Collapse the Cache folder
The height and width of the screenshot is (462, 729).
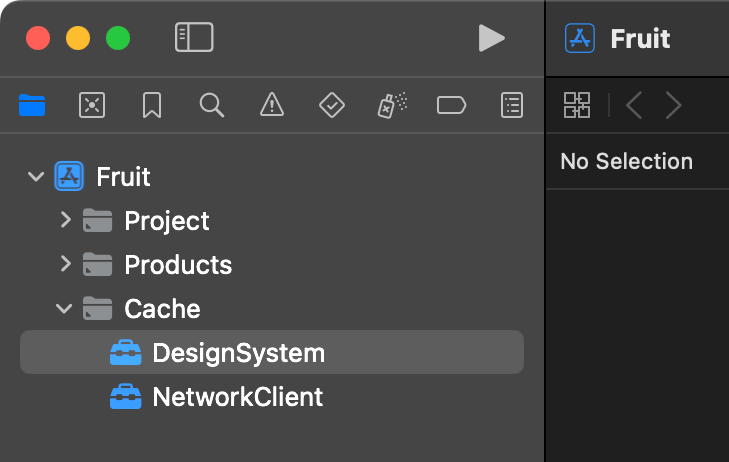[x=64, y=308]
